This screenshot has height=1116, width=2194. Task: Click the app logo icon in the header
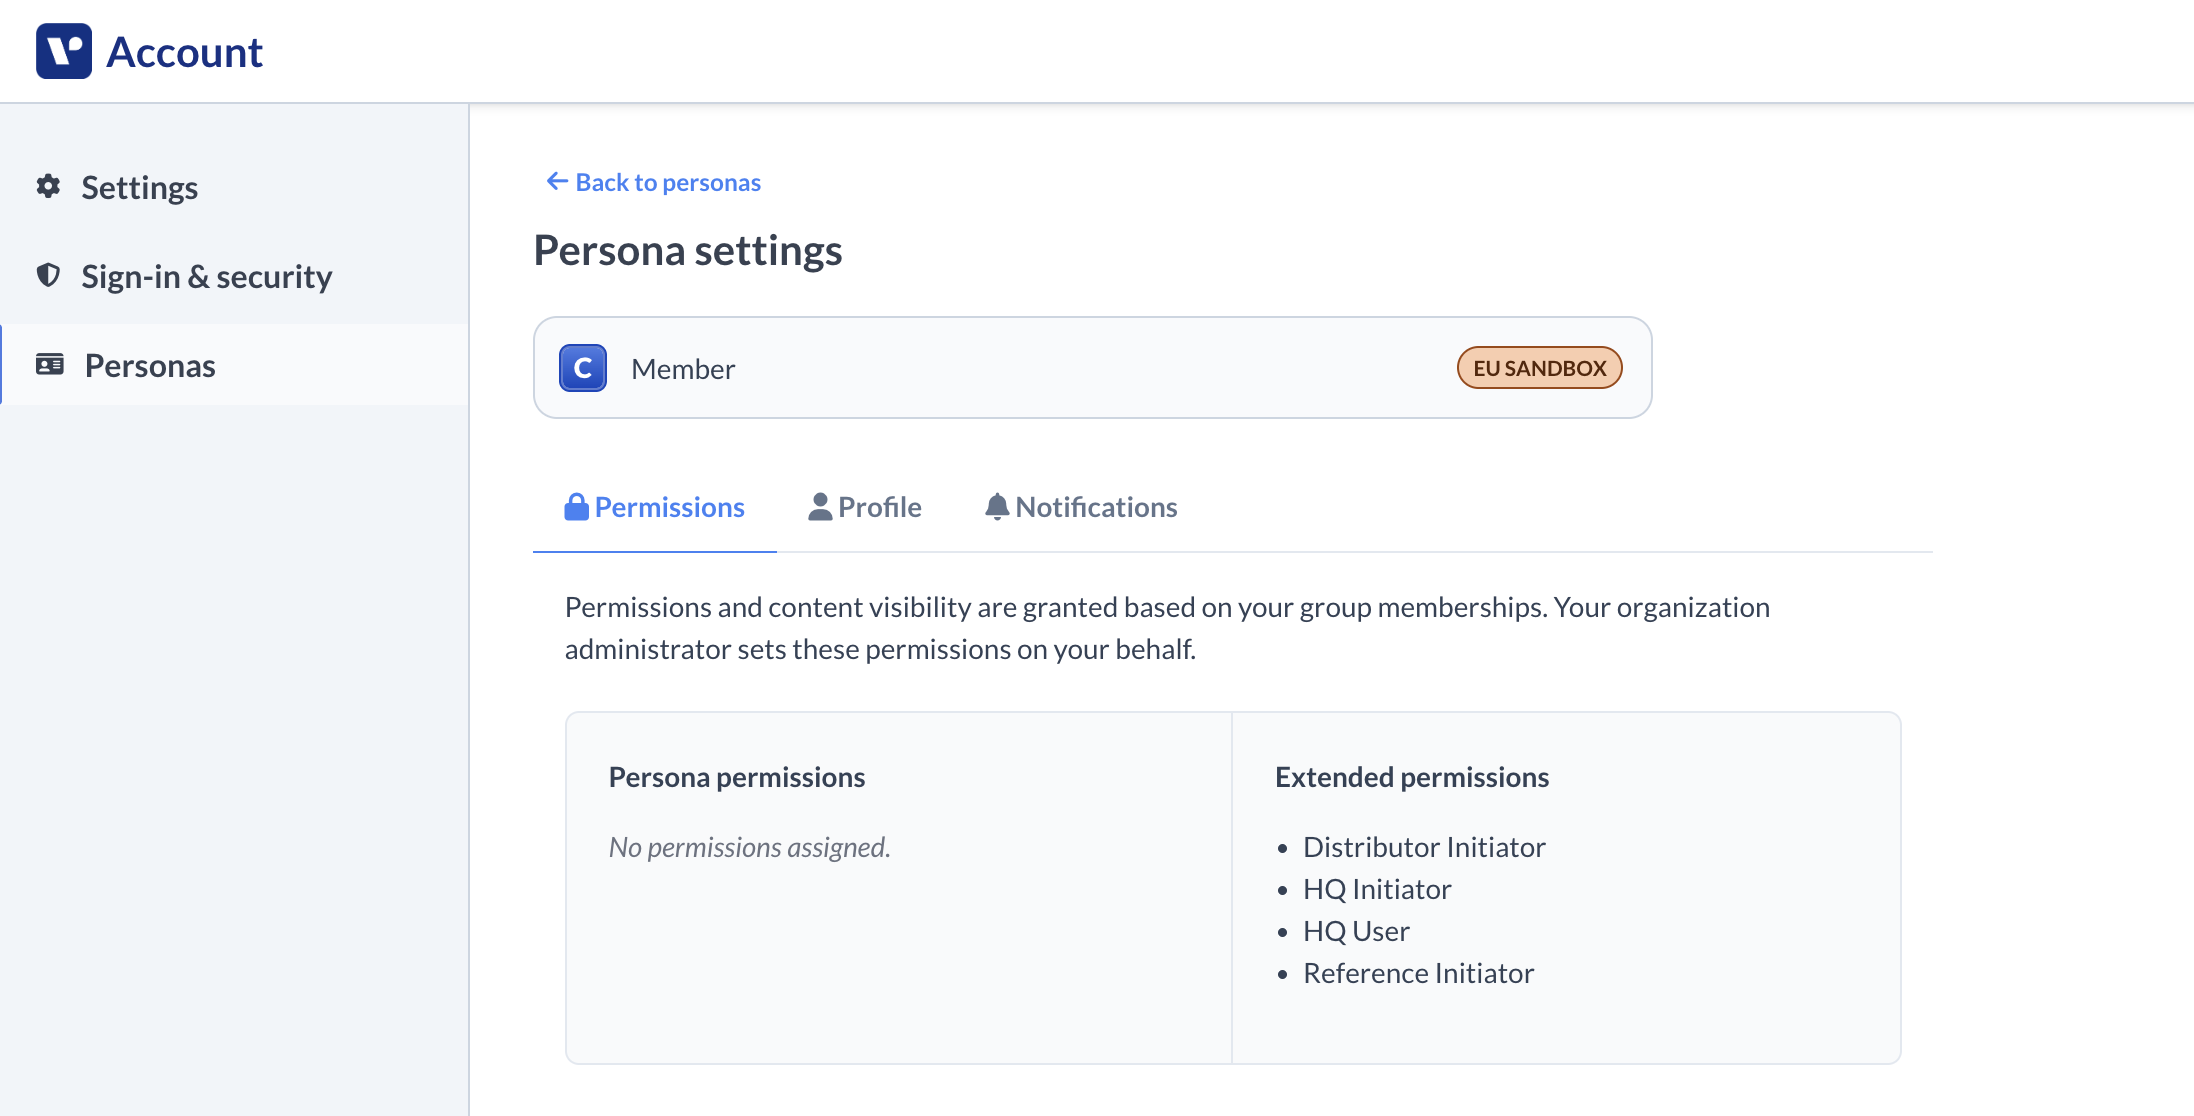pyautogui.click(x=64, y=51)
